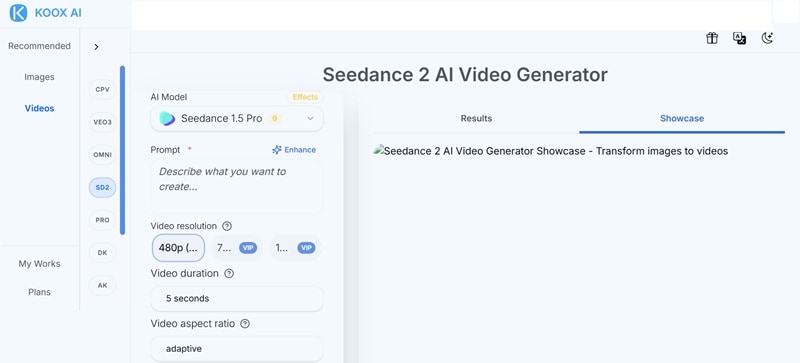Open the Videos section
The width and height of the screenshot is (800, 363).
point(39,108)
